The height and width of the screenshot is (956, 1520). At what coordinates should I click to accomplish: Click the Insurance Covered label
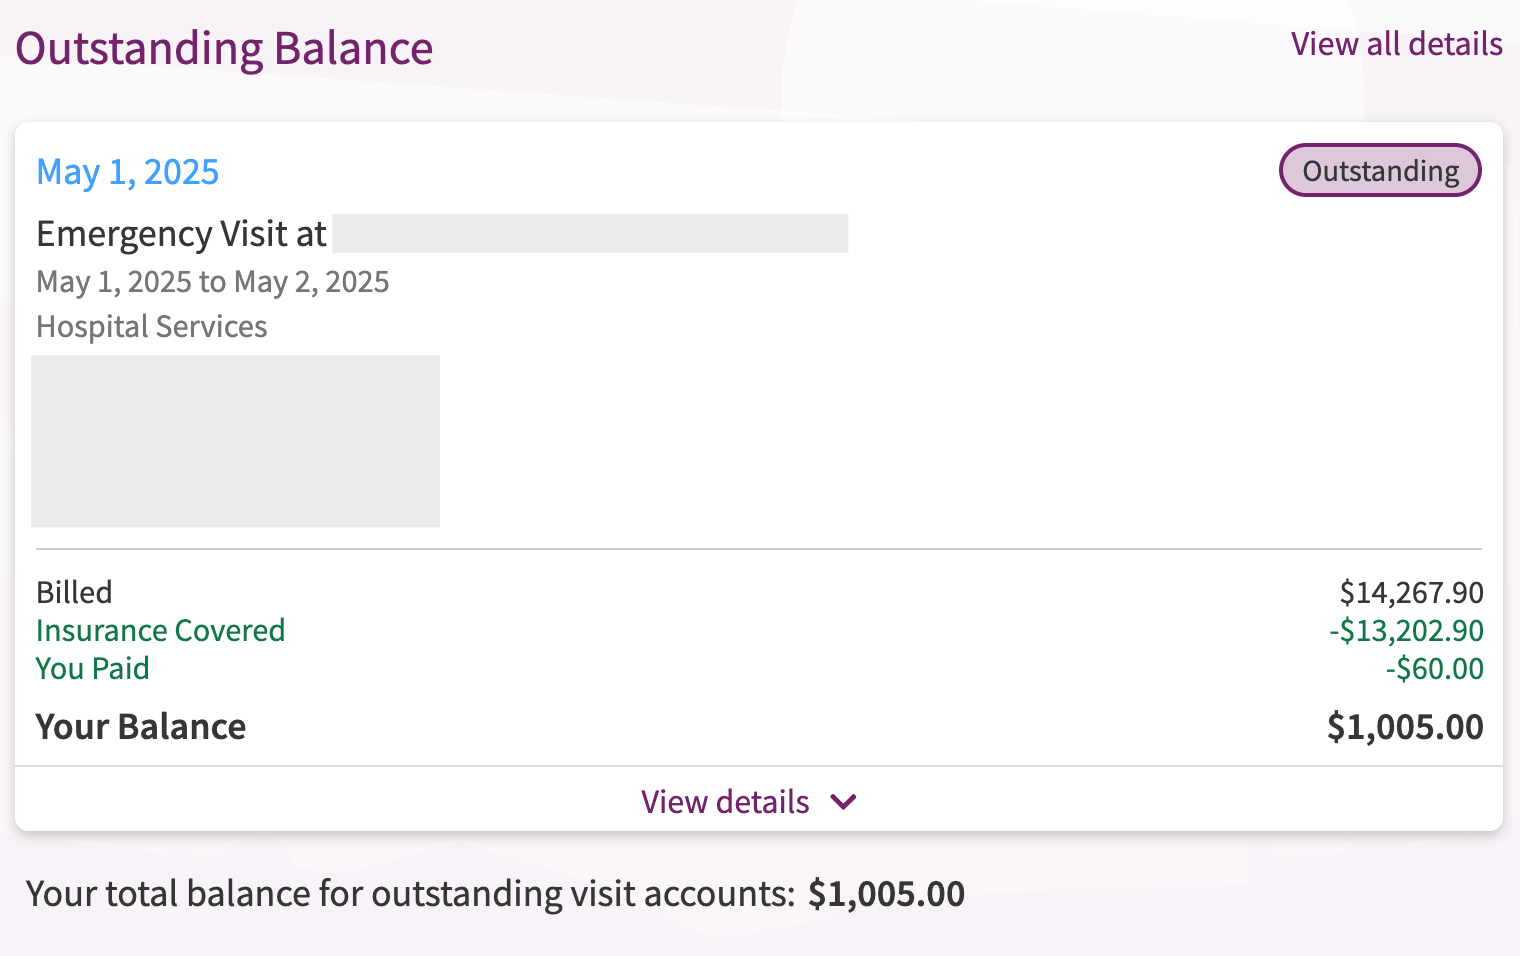[x=160, y=631]
